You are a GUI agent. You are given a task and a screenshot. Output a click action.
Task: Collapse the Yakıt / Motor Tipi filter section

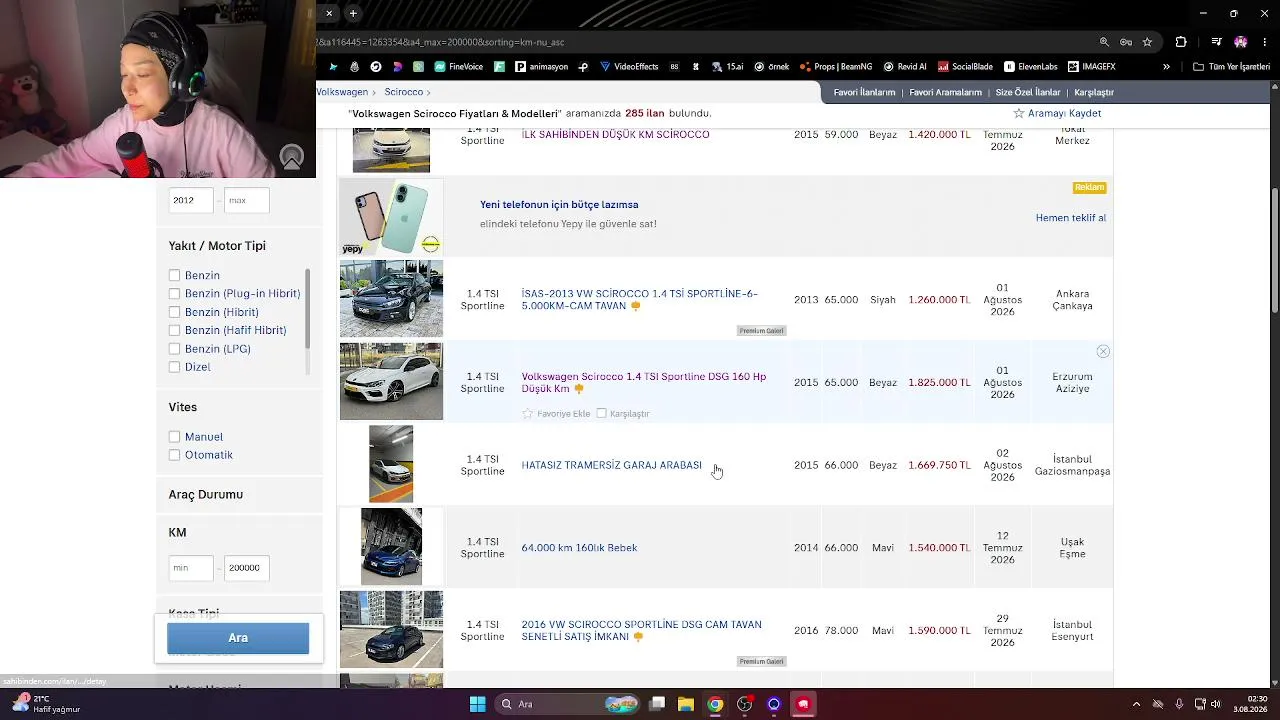[217, 246]
